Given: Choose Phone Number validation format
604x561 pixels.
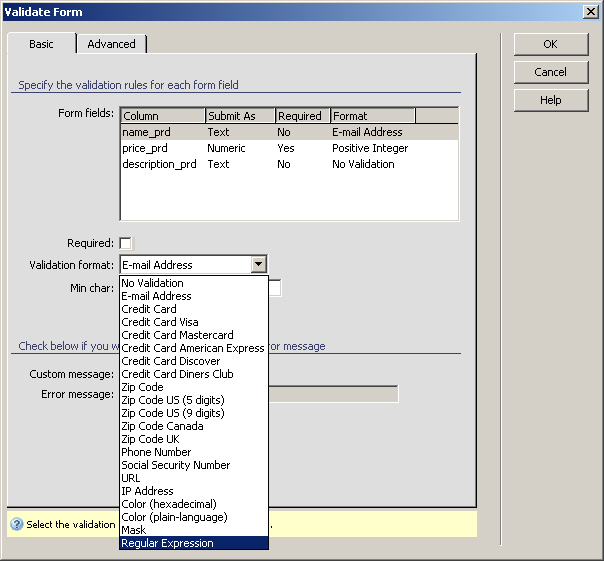Looking at the screenshot, I should (x=156, y=452).
